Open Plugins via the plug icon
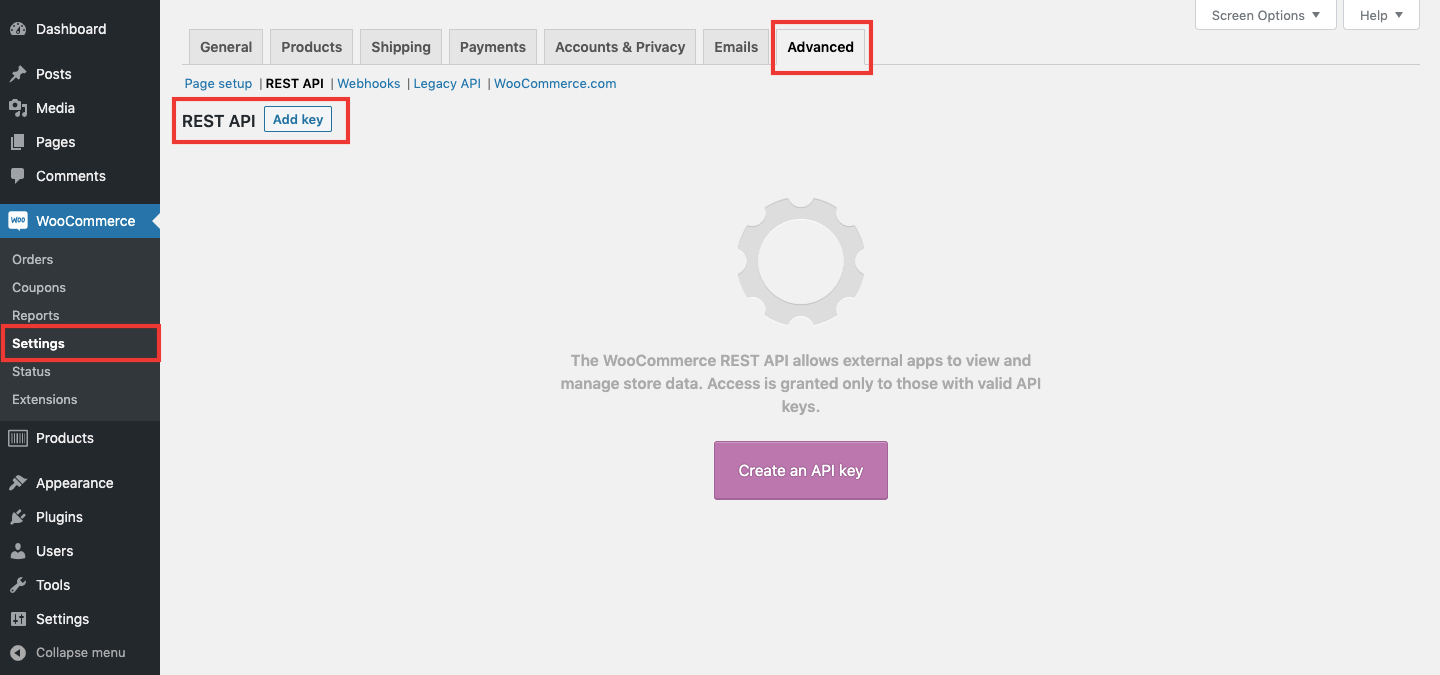1440x675 pixels. 18,517
